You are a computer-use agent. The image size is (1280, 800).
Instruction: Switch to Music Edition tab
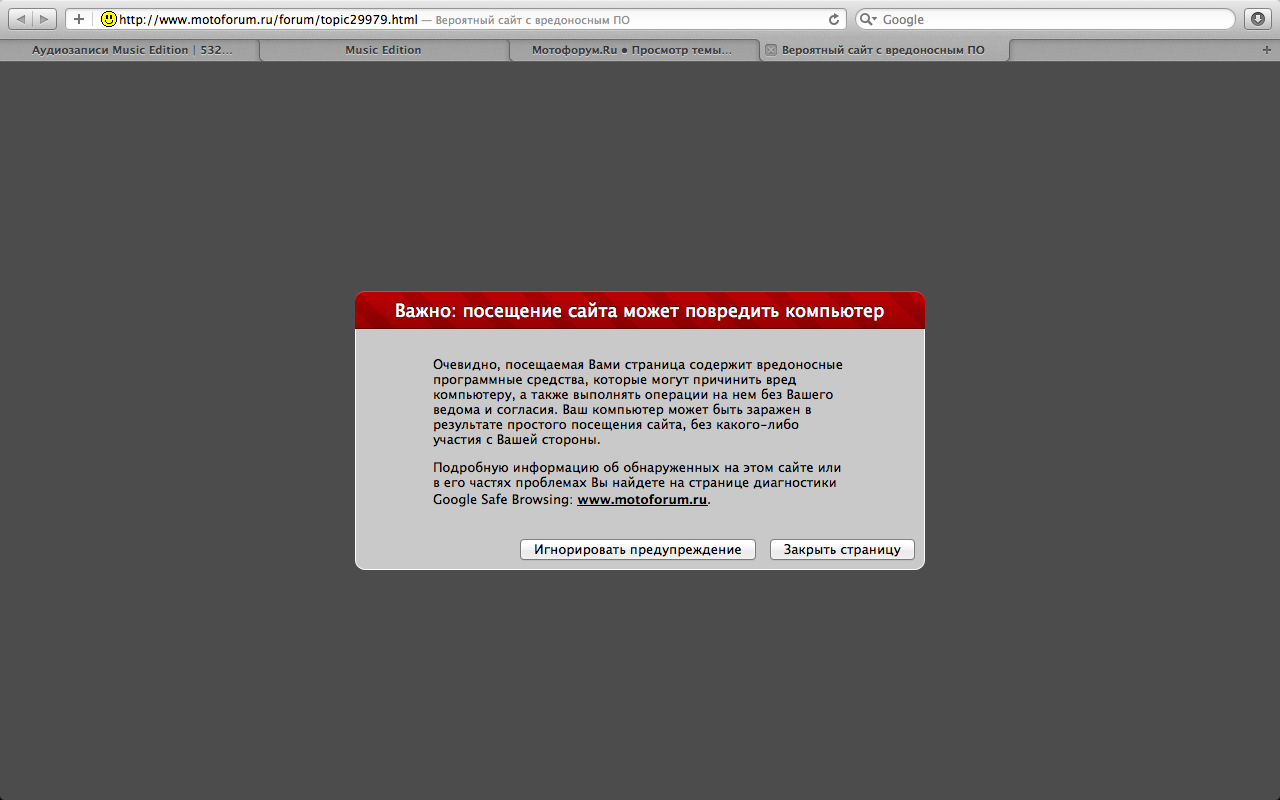(383, 50)
